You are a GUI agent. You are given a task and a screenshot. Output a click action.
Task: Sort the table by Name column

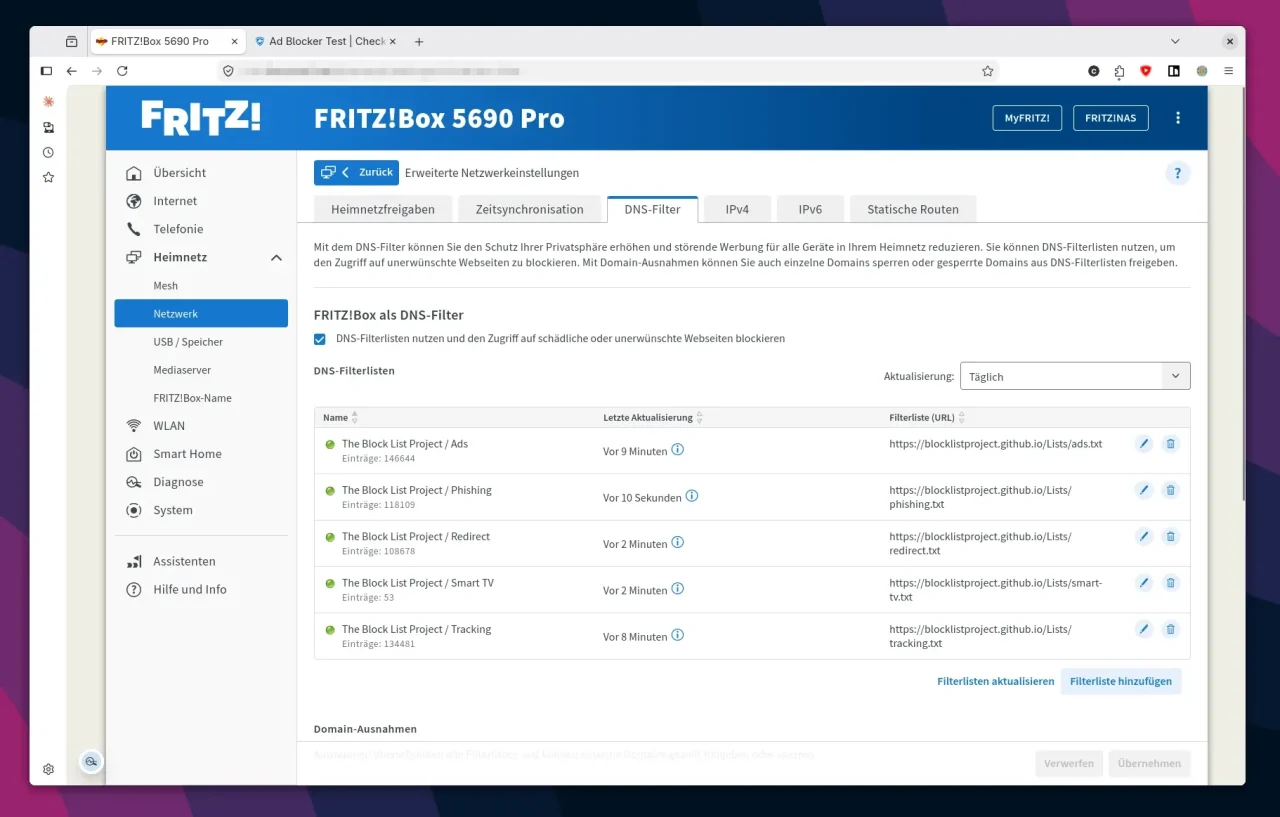[x=340, y=418]
